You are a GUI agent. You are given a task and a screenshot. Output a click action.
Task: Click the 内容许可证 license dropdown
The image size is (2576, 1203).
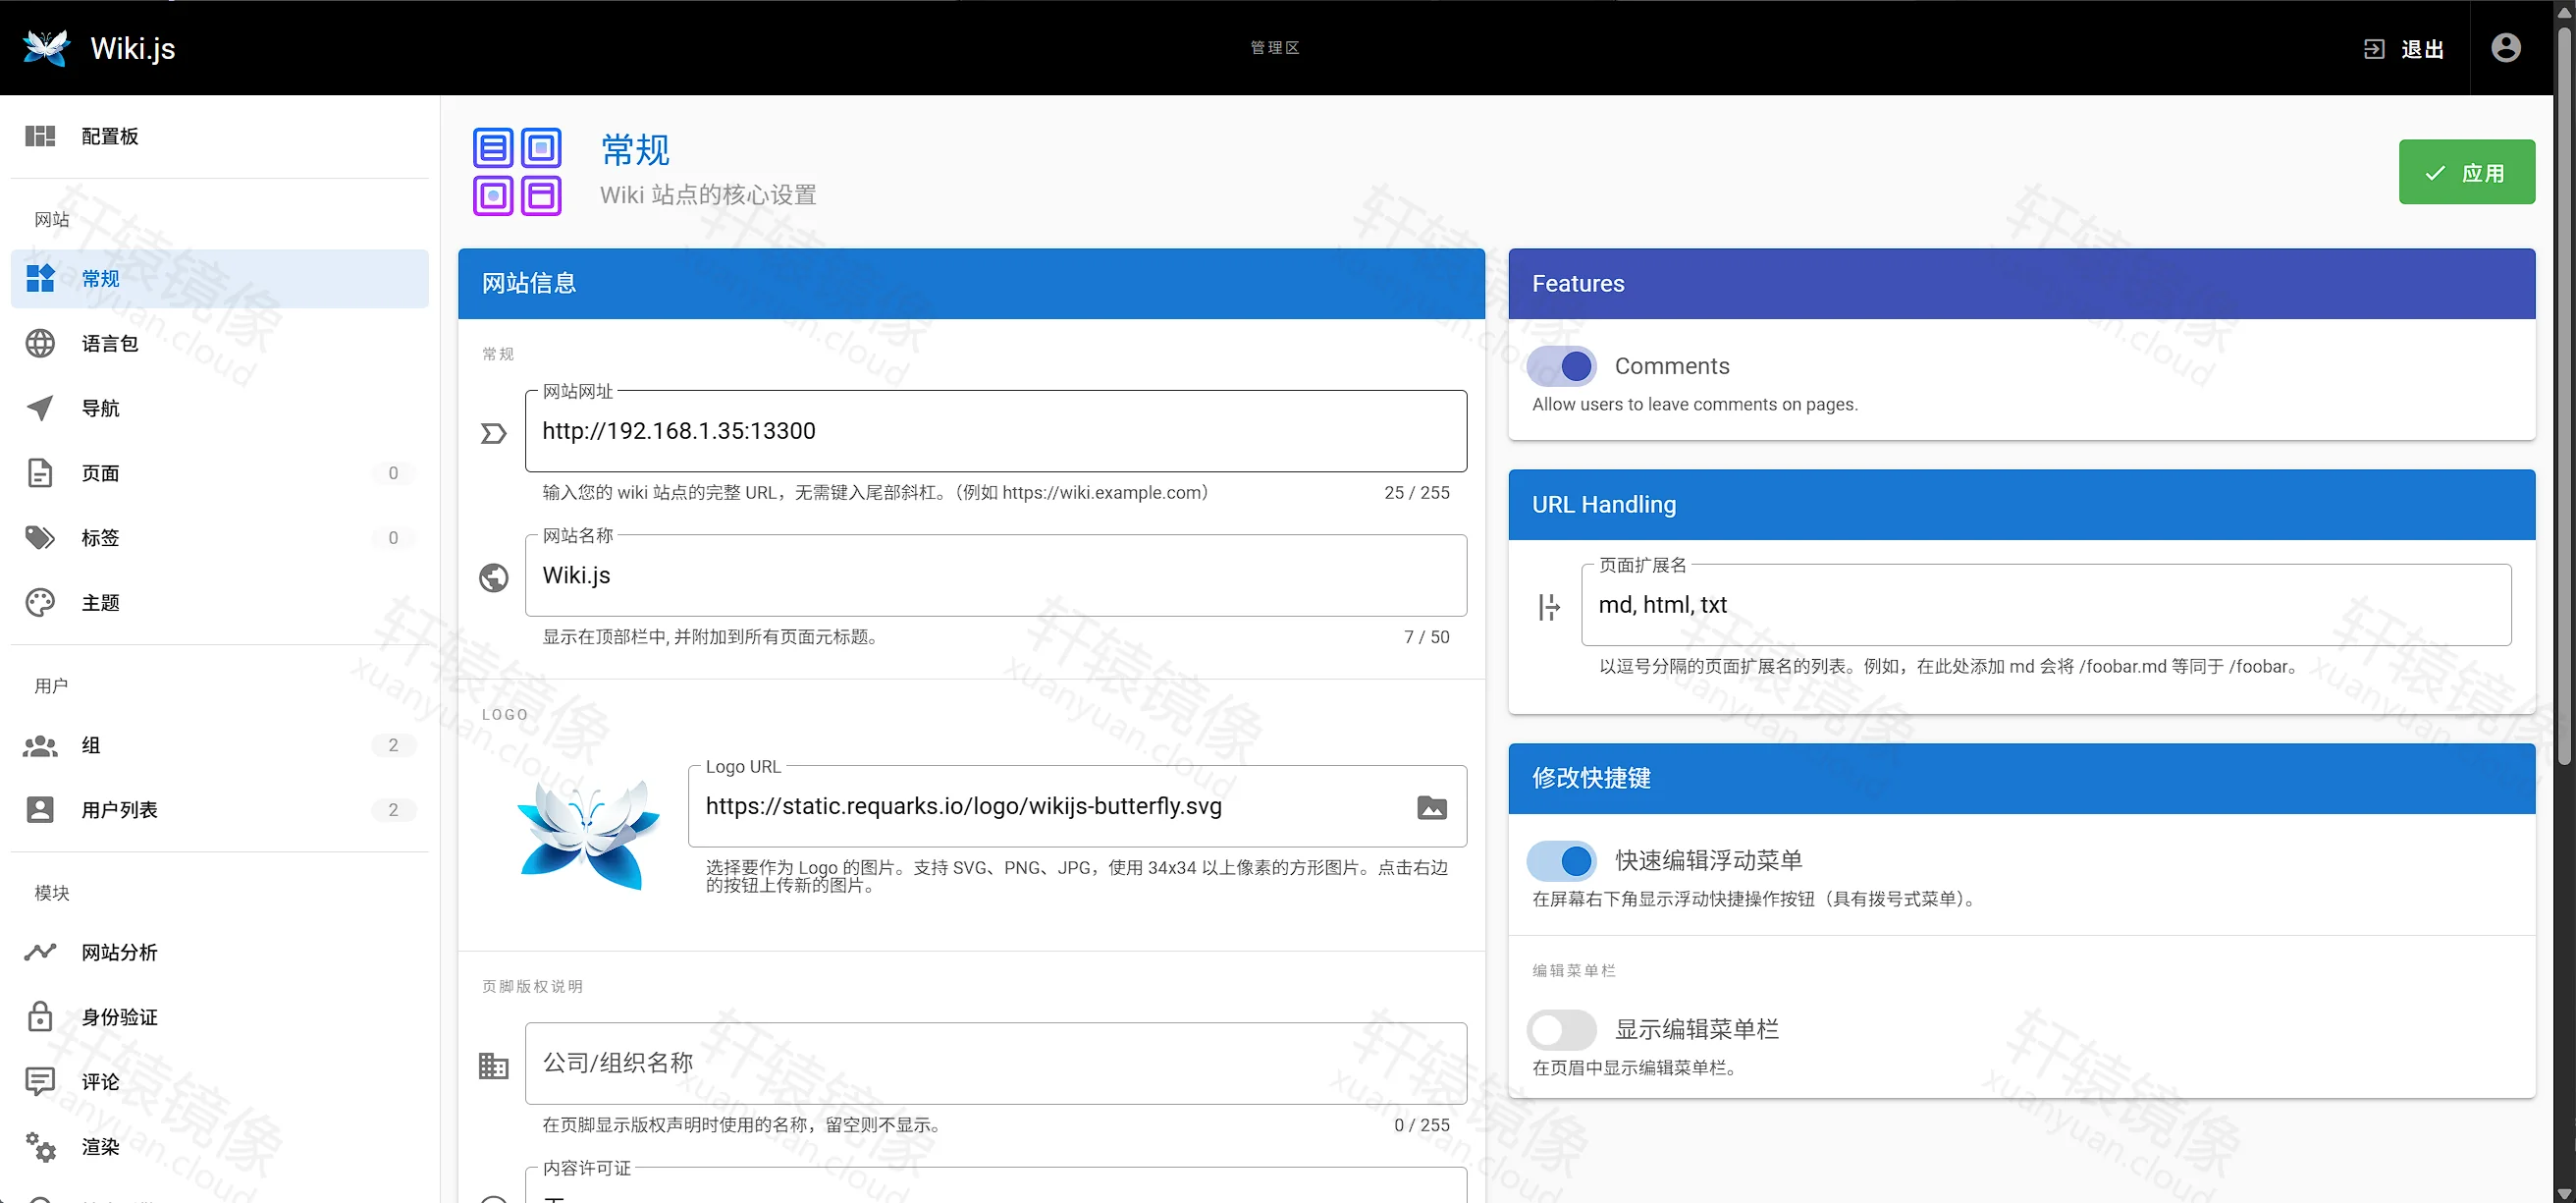click(996, 1186)
